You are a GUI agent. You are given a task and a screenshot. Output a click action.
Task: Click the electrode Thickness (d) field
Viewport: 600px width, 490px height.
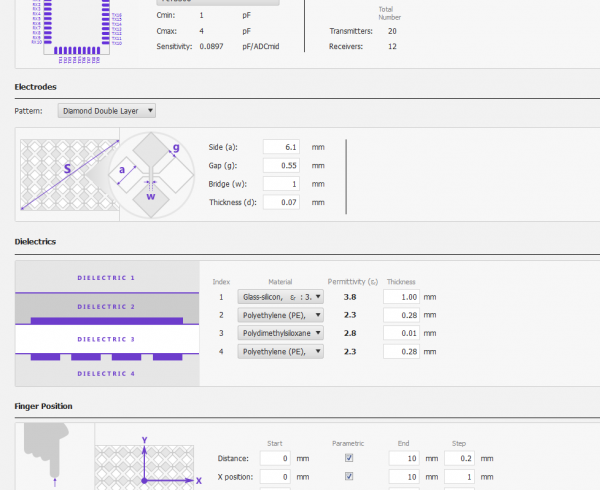point(281,202)
